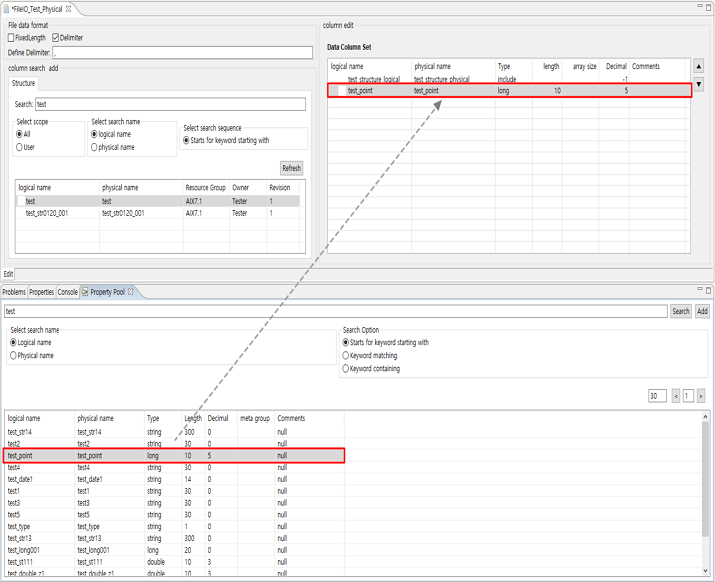The height and width of the screenshot is (582, 715).
Task: Click scroll up arrow of Property Pool list
Action: (705, 417)
